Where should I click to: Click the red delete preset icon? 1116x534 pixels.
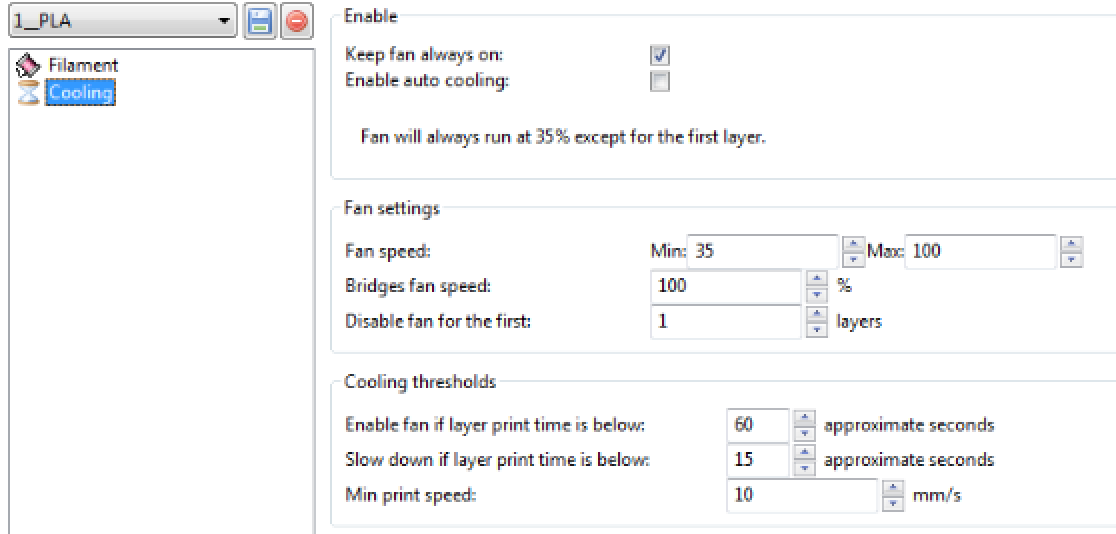pos(294,22)
